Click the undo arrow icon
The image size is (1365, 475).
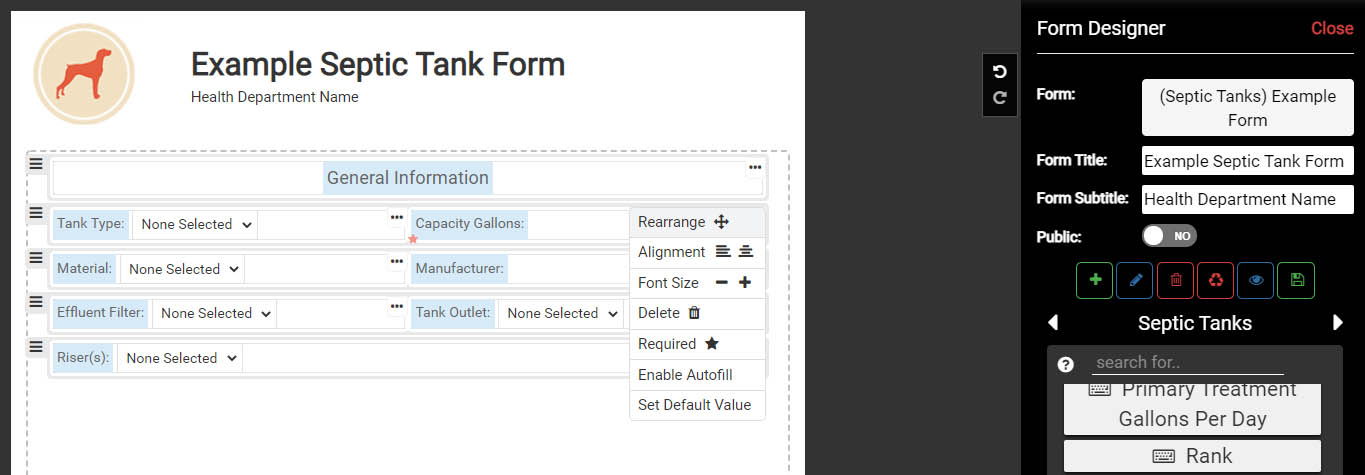click(x=1000, y=72)
